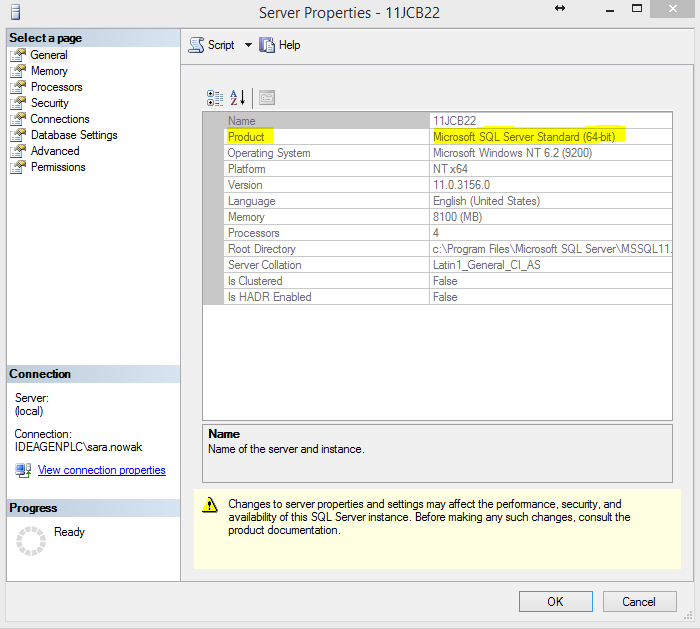Screen dimensions: 700x629
Task: Switch property grid to Categorized view
Action: pyautogui.click(x=215, y=98)
